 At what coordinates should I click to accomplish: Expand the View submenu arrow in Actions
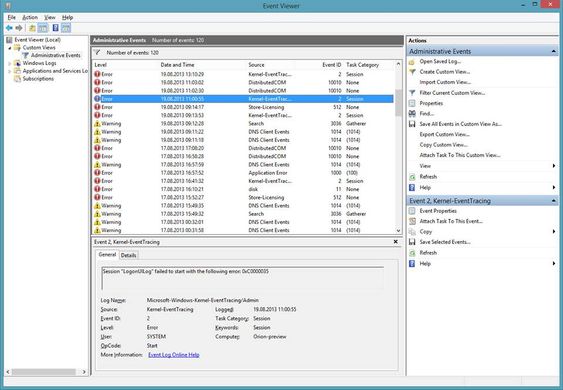coord(554,166)
